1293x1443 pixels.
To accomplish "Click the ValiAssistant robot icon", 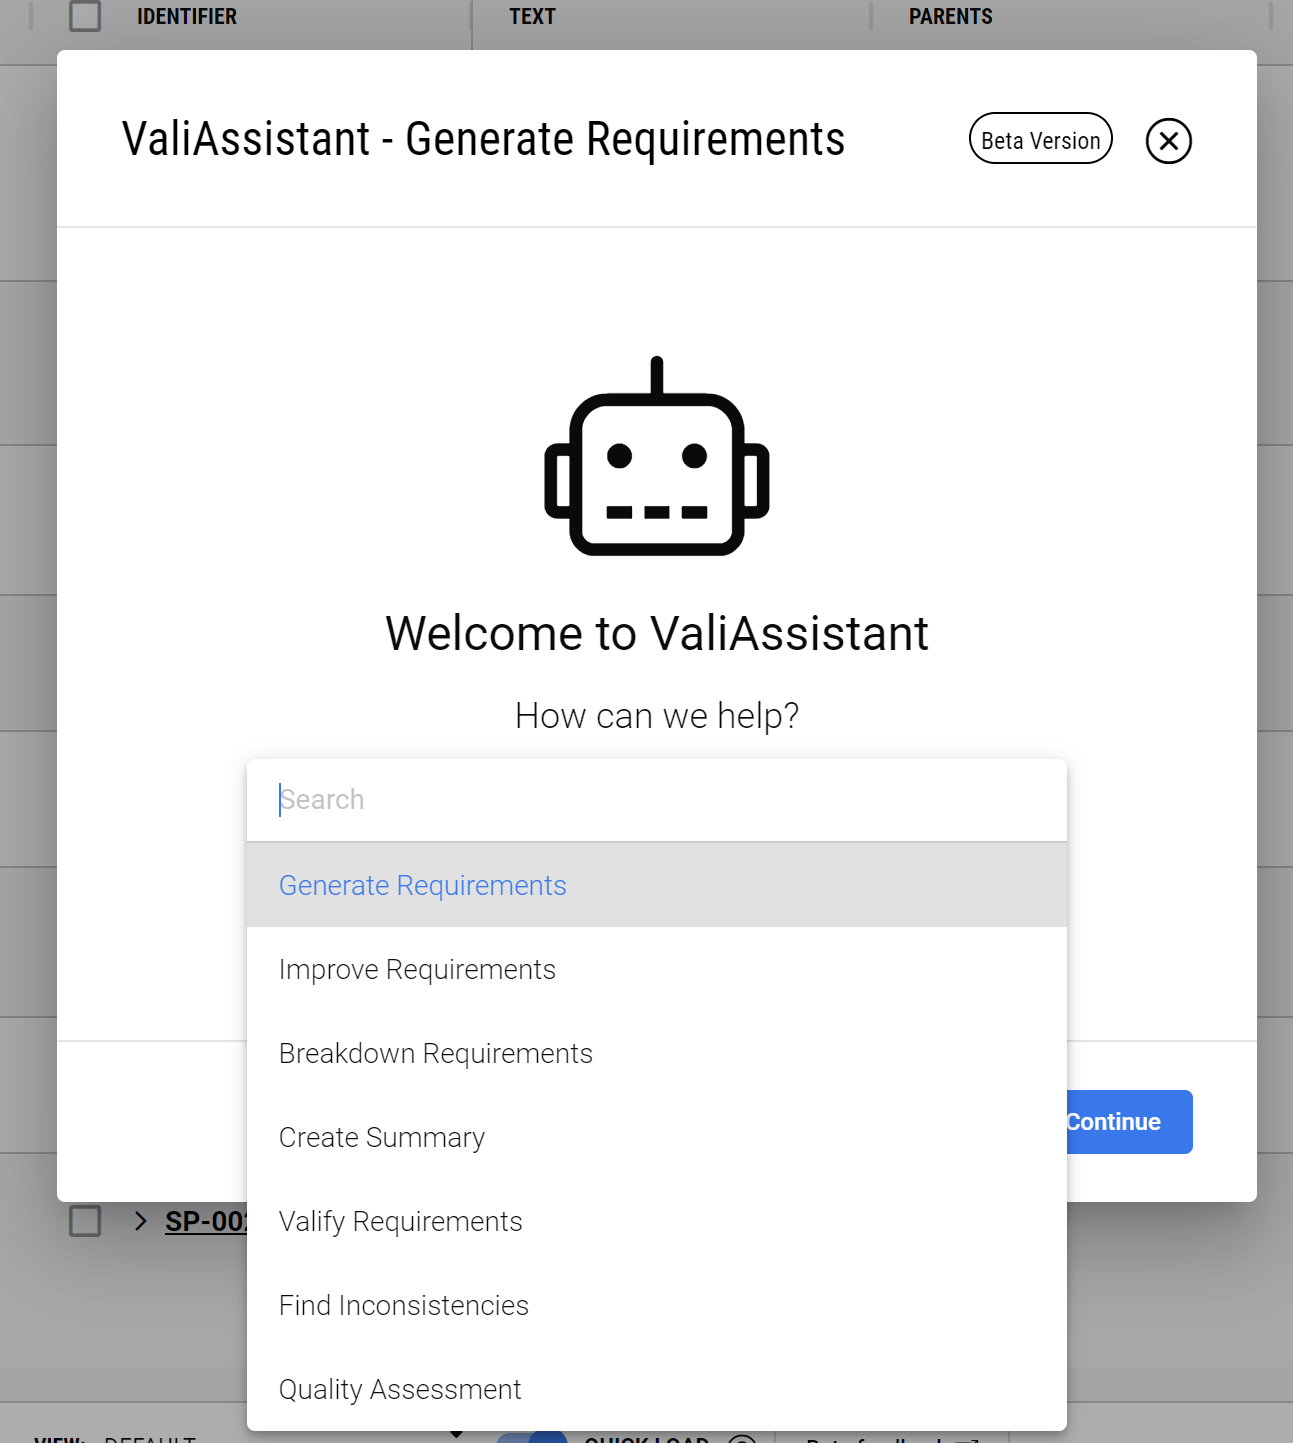I will pyautogui.click(x=657, y=456).
